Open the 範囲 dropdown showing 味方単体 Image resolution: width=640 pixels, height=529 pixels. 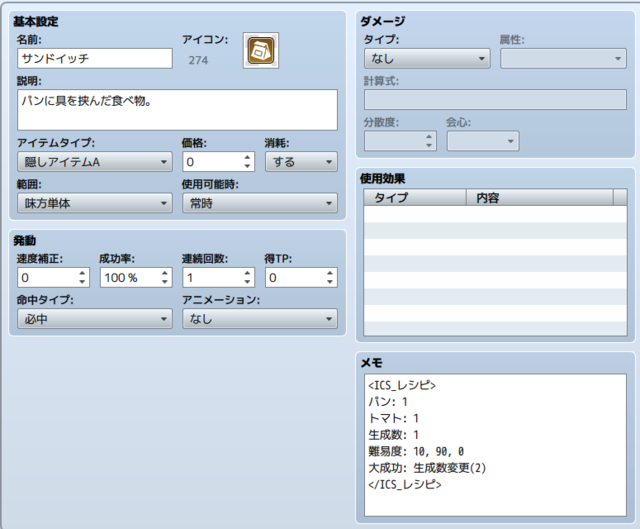tap(95, 203)
